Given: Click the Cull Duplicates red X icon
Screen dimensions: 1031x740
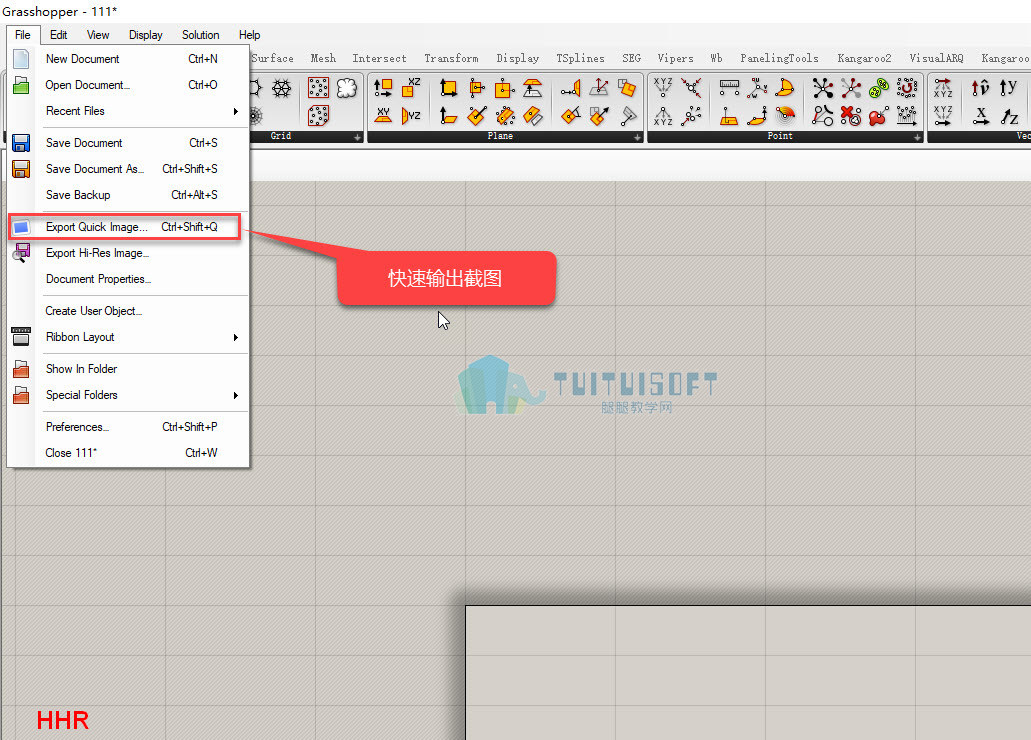Looking at the screenshot, I should (x=850, y=116).
